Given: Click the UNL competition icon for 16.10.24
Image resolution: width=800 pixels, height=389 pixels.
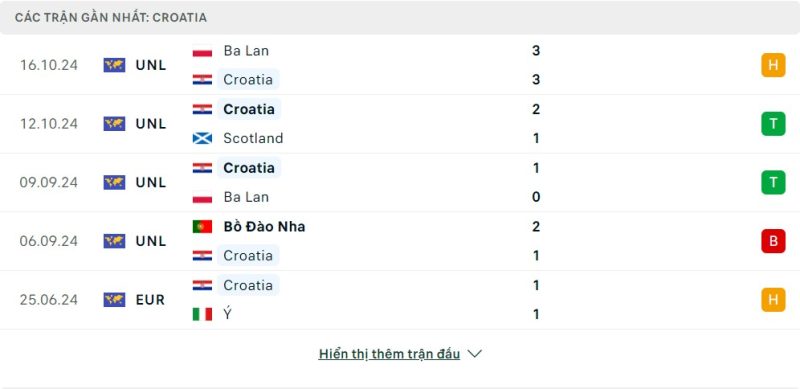Looking at the screenshot, I should click(114, 65).
